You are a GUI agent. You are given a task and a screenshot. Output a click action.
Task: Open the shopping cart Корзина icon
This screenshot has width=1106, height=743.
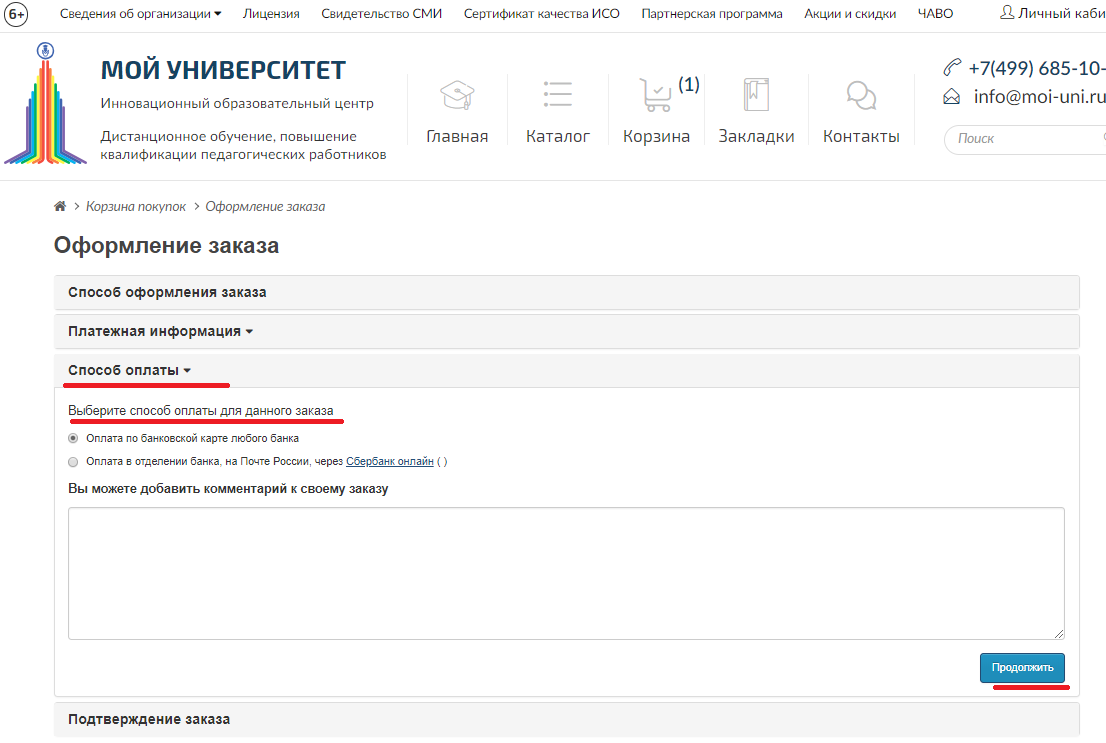(656, 95)
